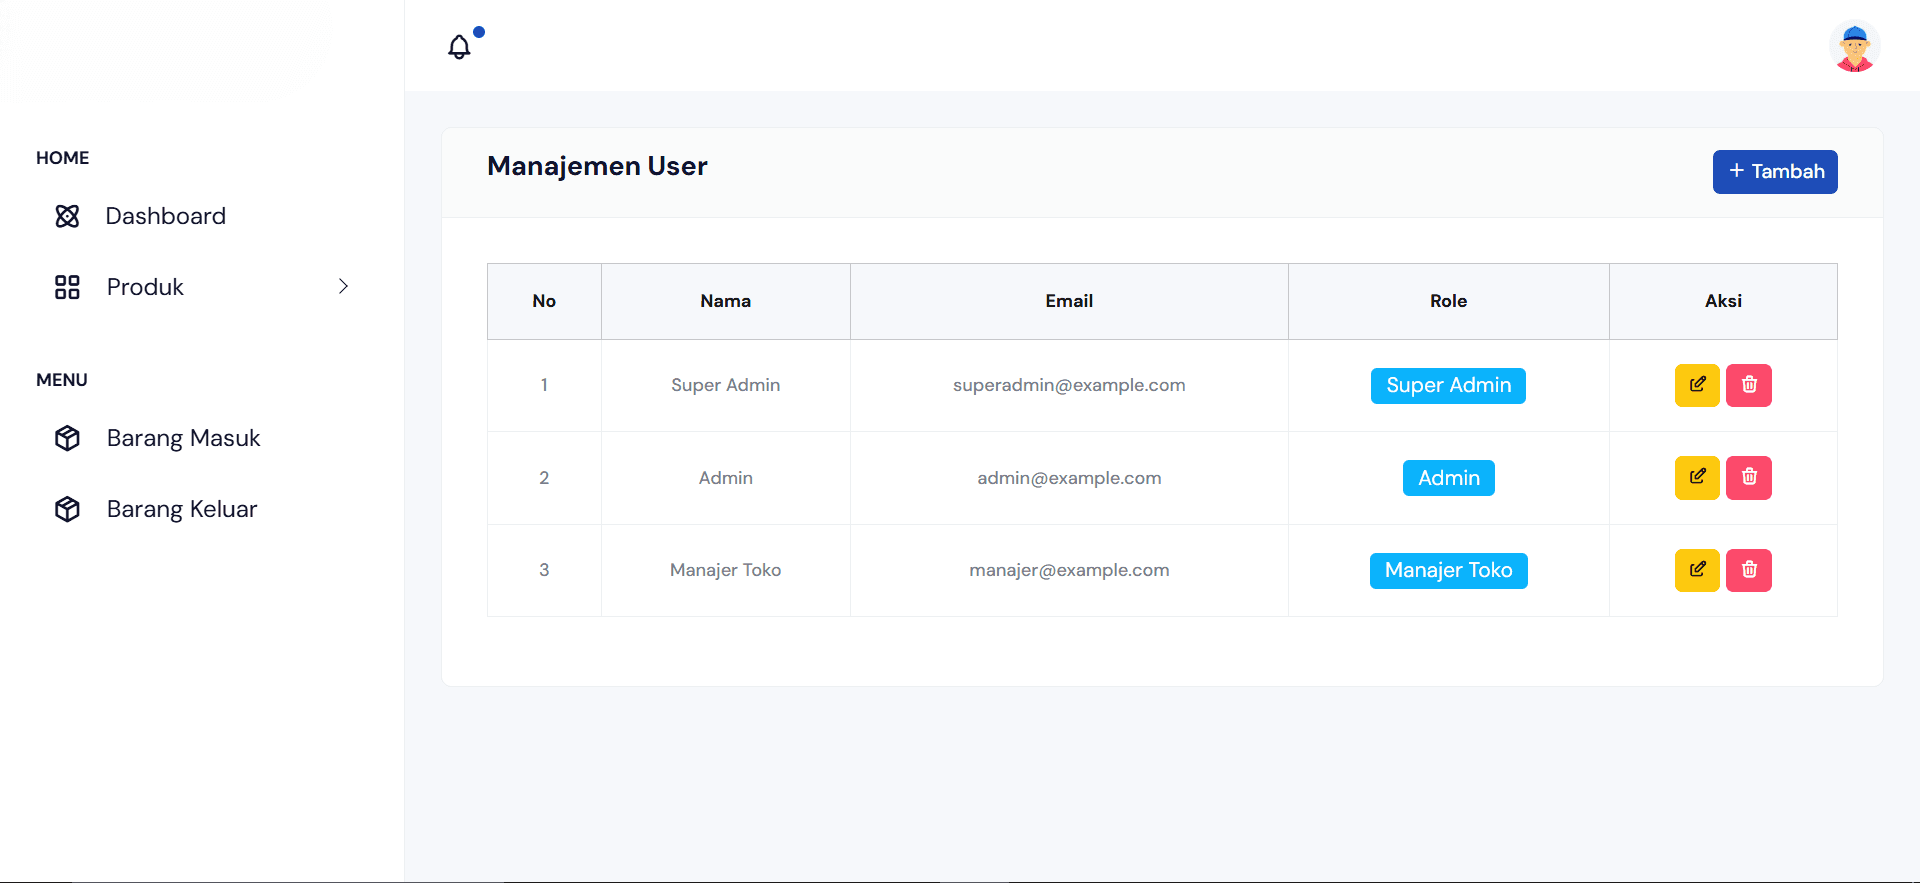Click the Admin role badge
Screen dimensions: 1920x883
1448,478
